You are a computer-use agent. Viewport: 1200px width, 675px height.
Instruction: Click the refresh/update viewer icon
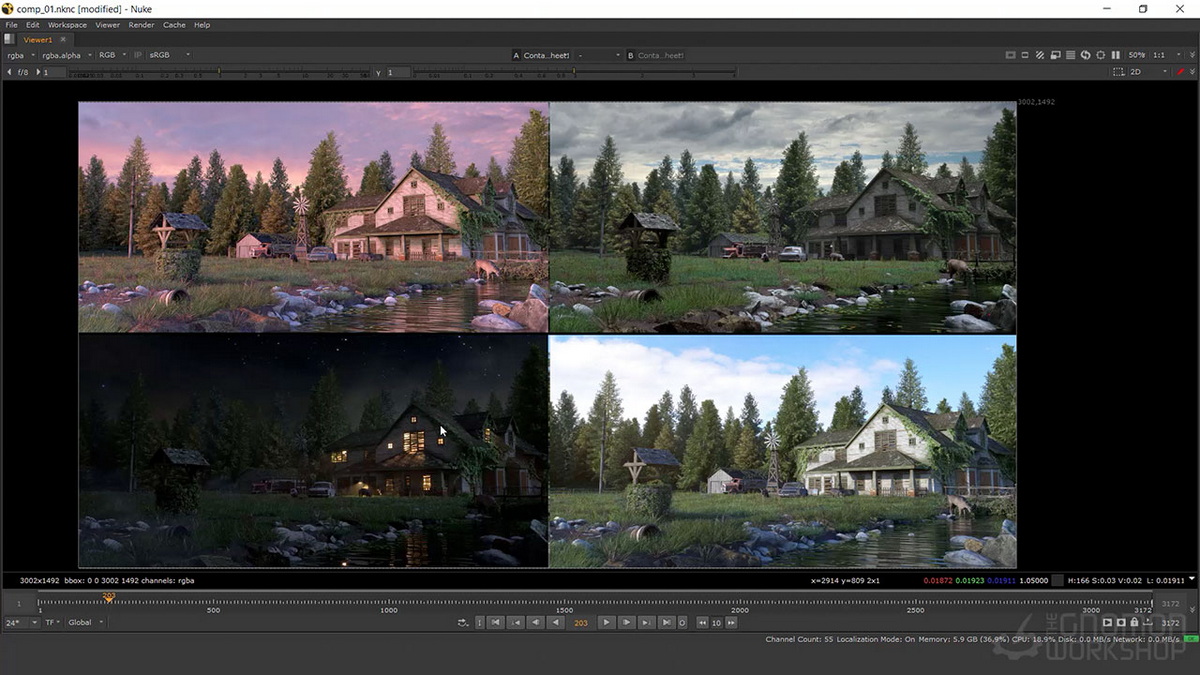tap(1085, 55)
